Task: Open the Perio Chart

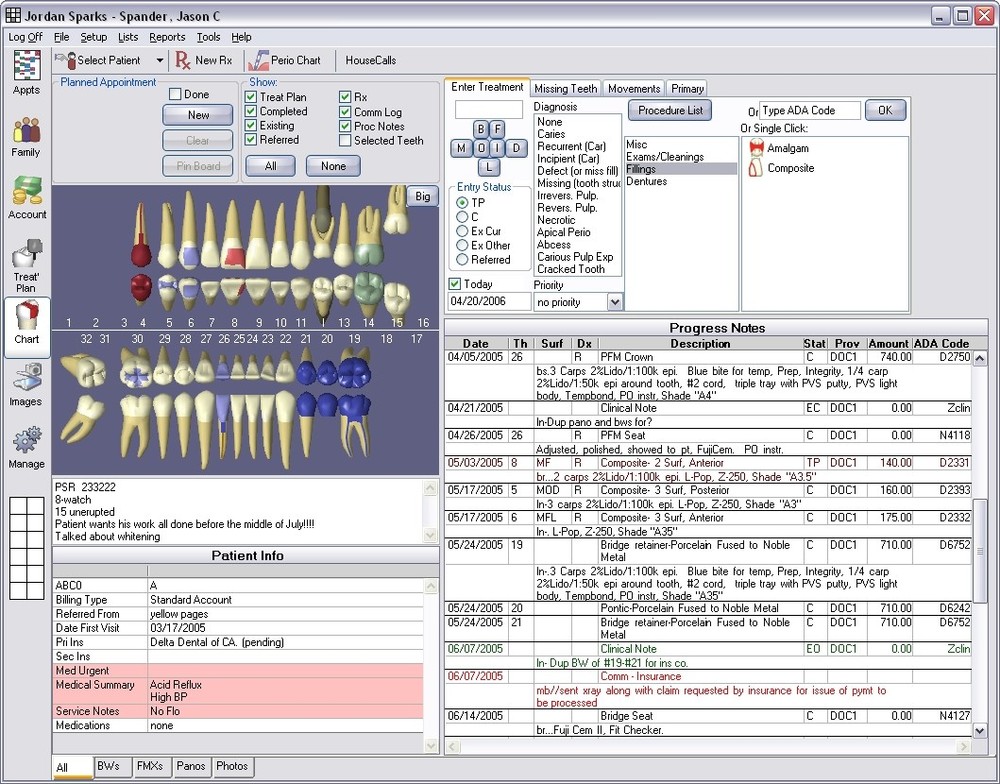Action: (x=287, y=60)
